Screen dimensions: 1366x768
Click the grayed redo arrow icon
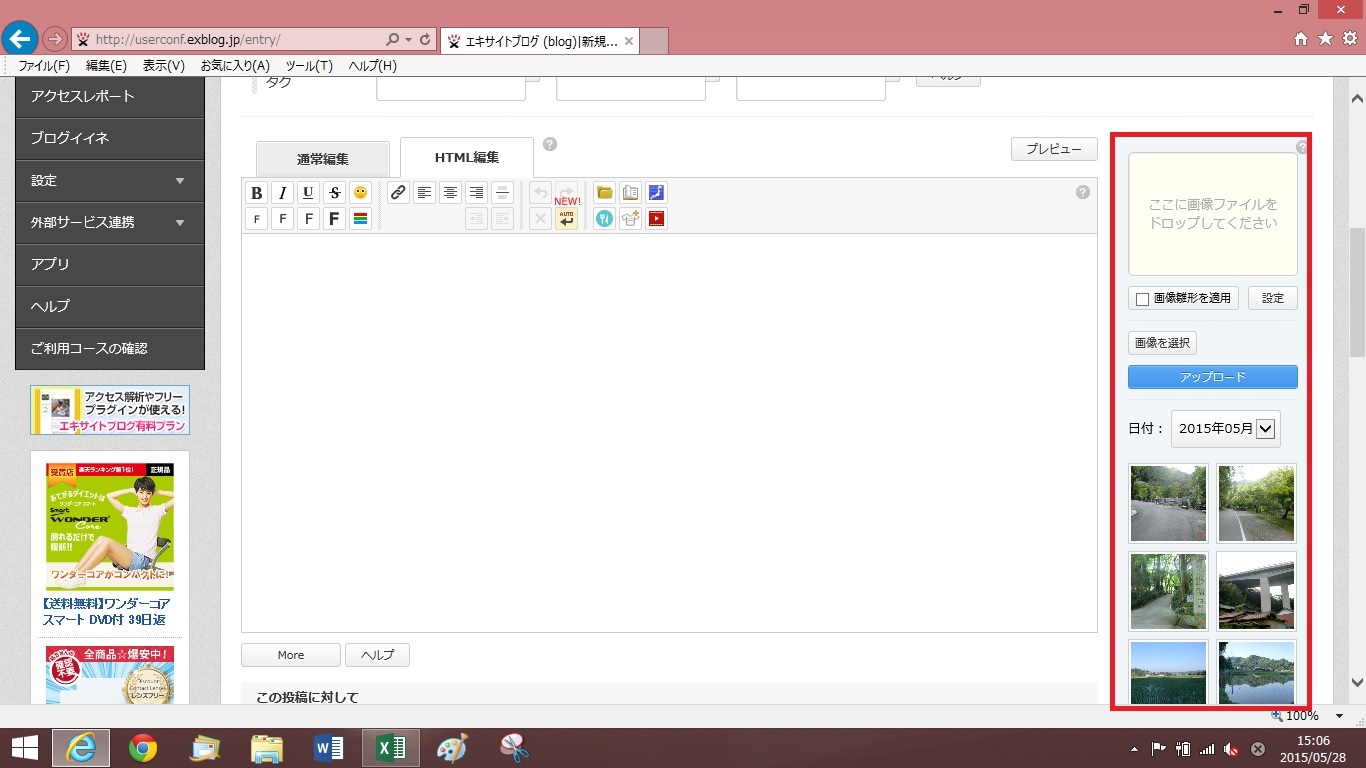pos(566,193)
